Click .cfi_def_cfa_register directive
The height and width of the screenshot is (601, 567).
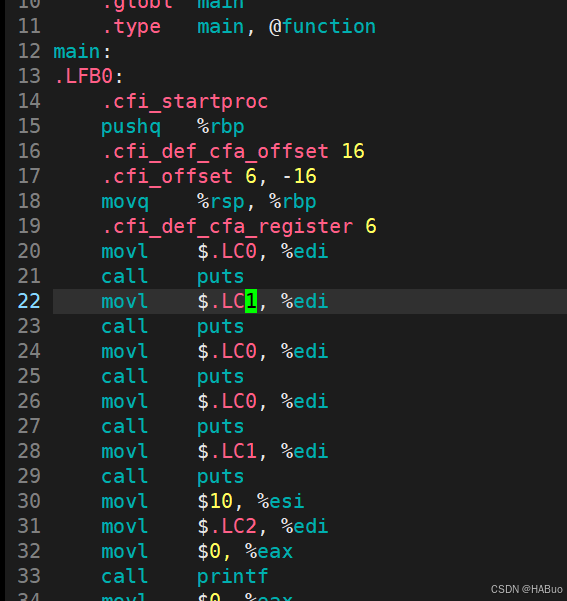[227, 227]
